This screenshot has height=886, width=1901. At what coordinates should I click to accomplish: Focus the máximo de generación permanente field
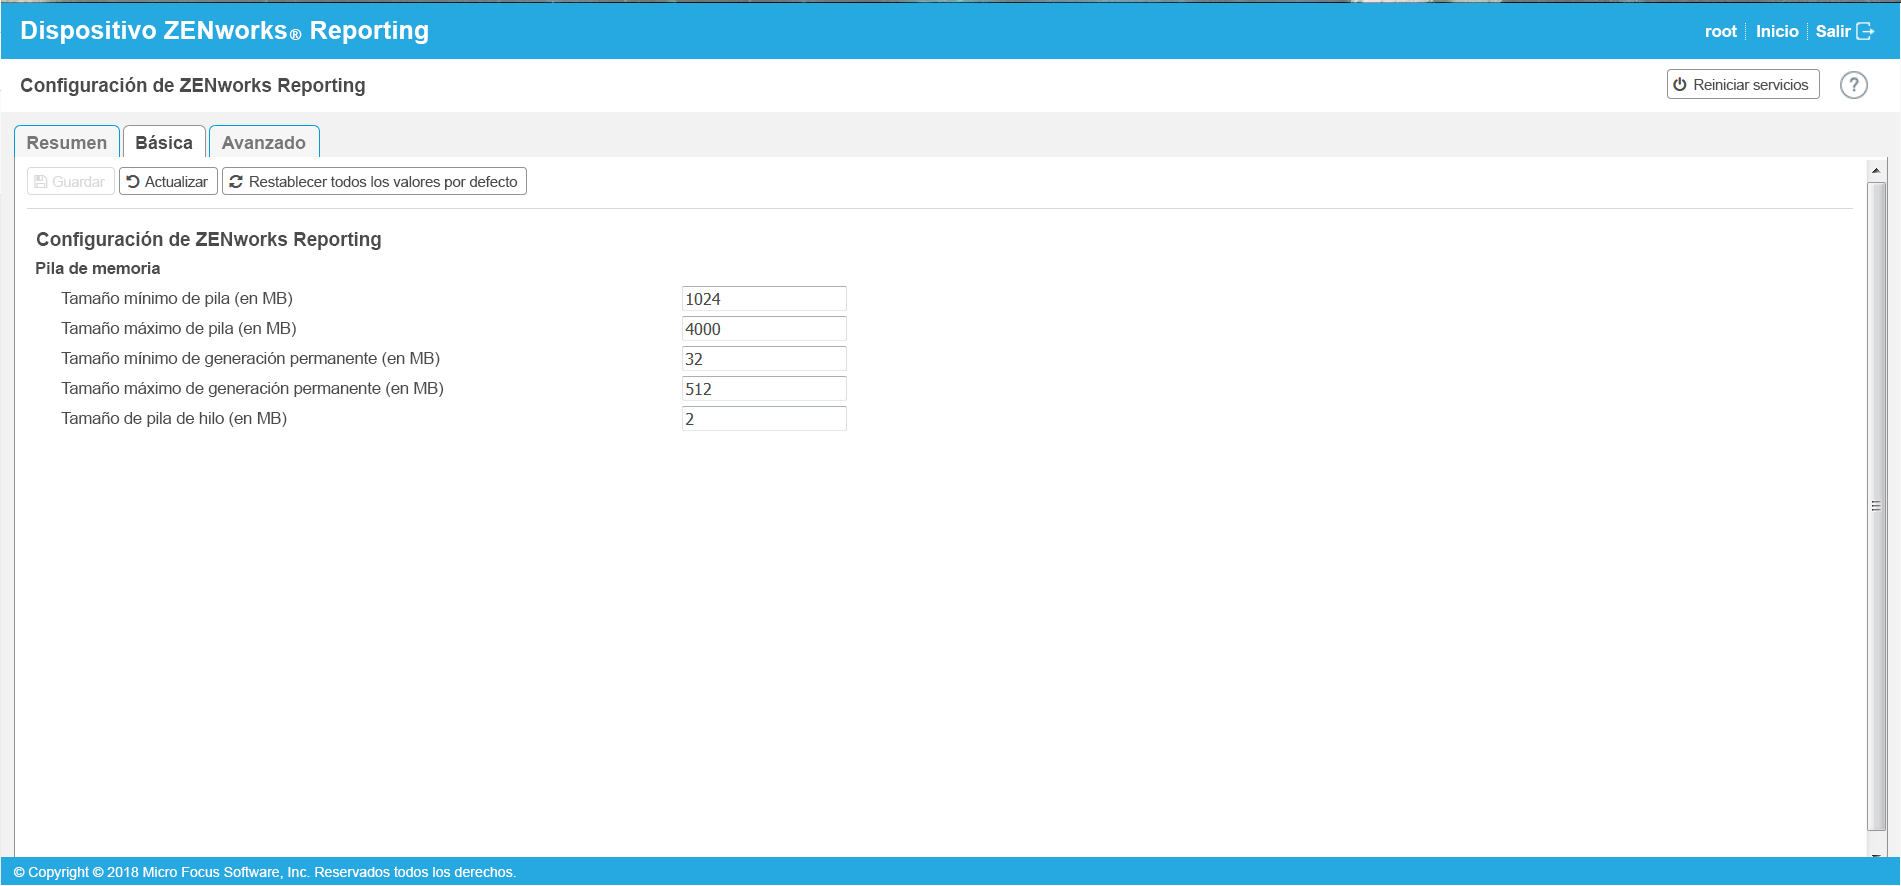click(x=764, y=389)
